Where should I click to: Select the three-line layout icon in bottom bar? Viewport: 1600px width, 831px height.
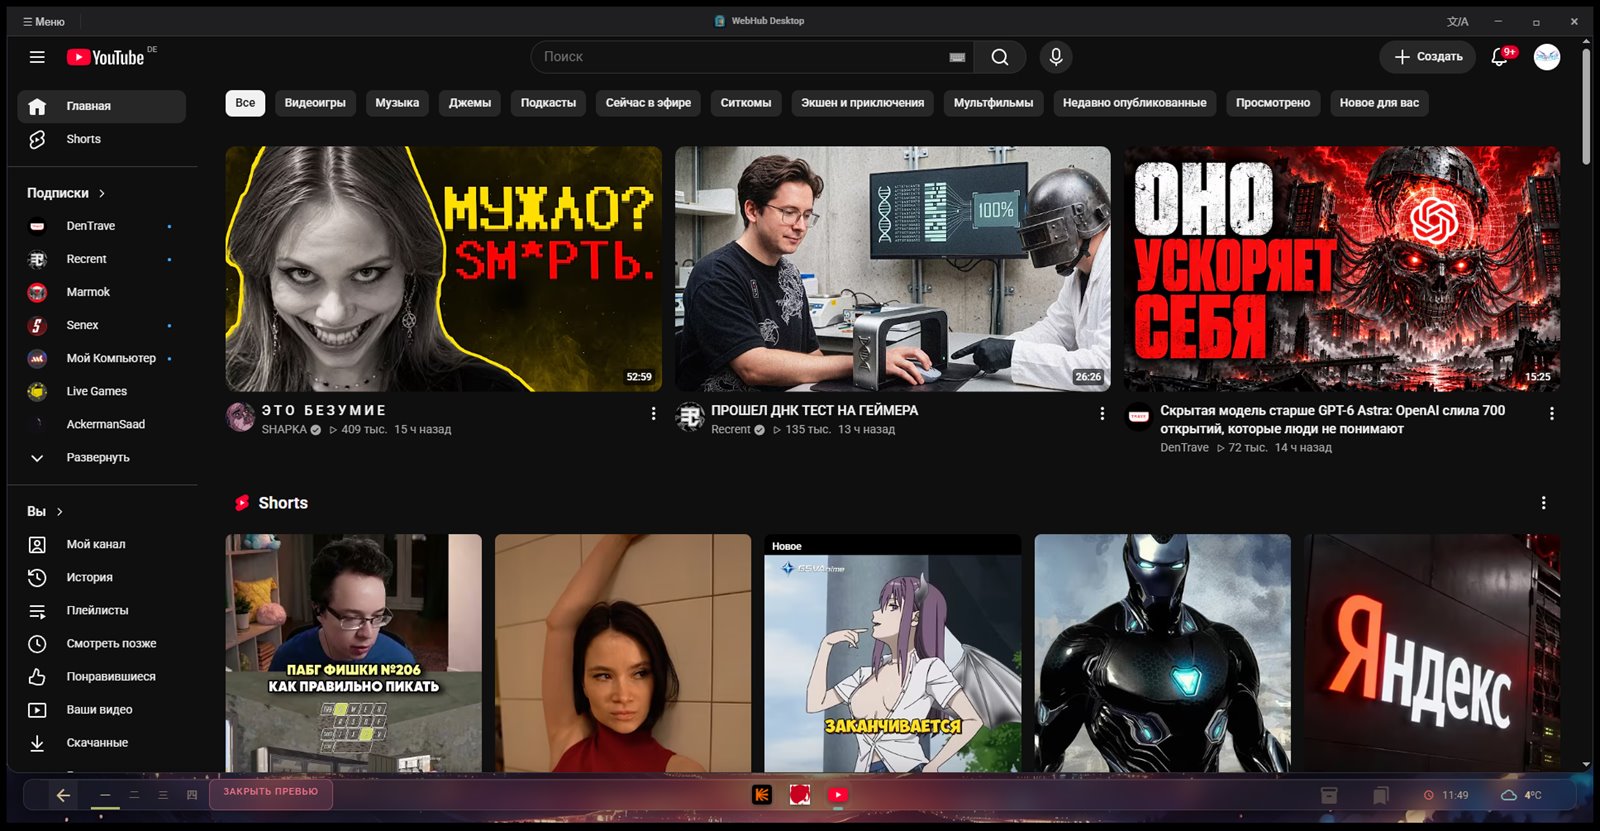pos(162,795)
